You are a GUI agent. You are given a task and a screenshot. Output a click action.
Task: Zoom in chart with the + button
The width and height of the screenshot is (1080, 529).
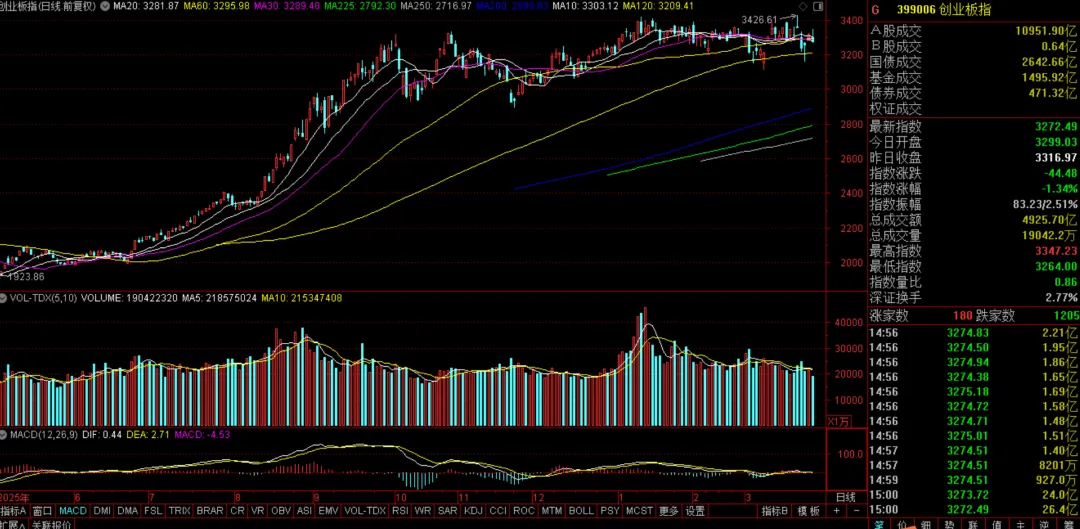(x=835, y=510)
